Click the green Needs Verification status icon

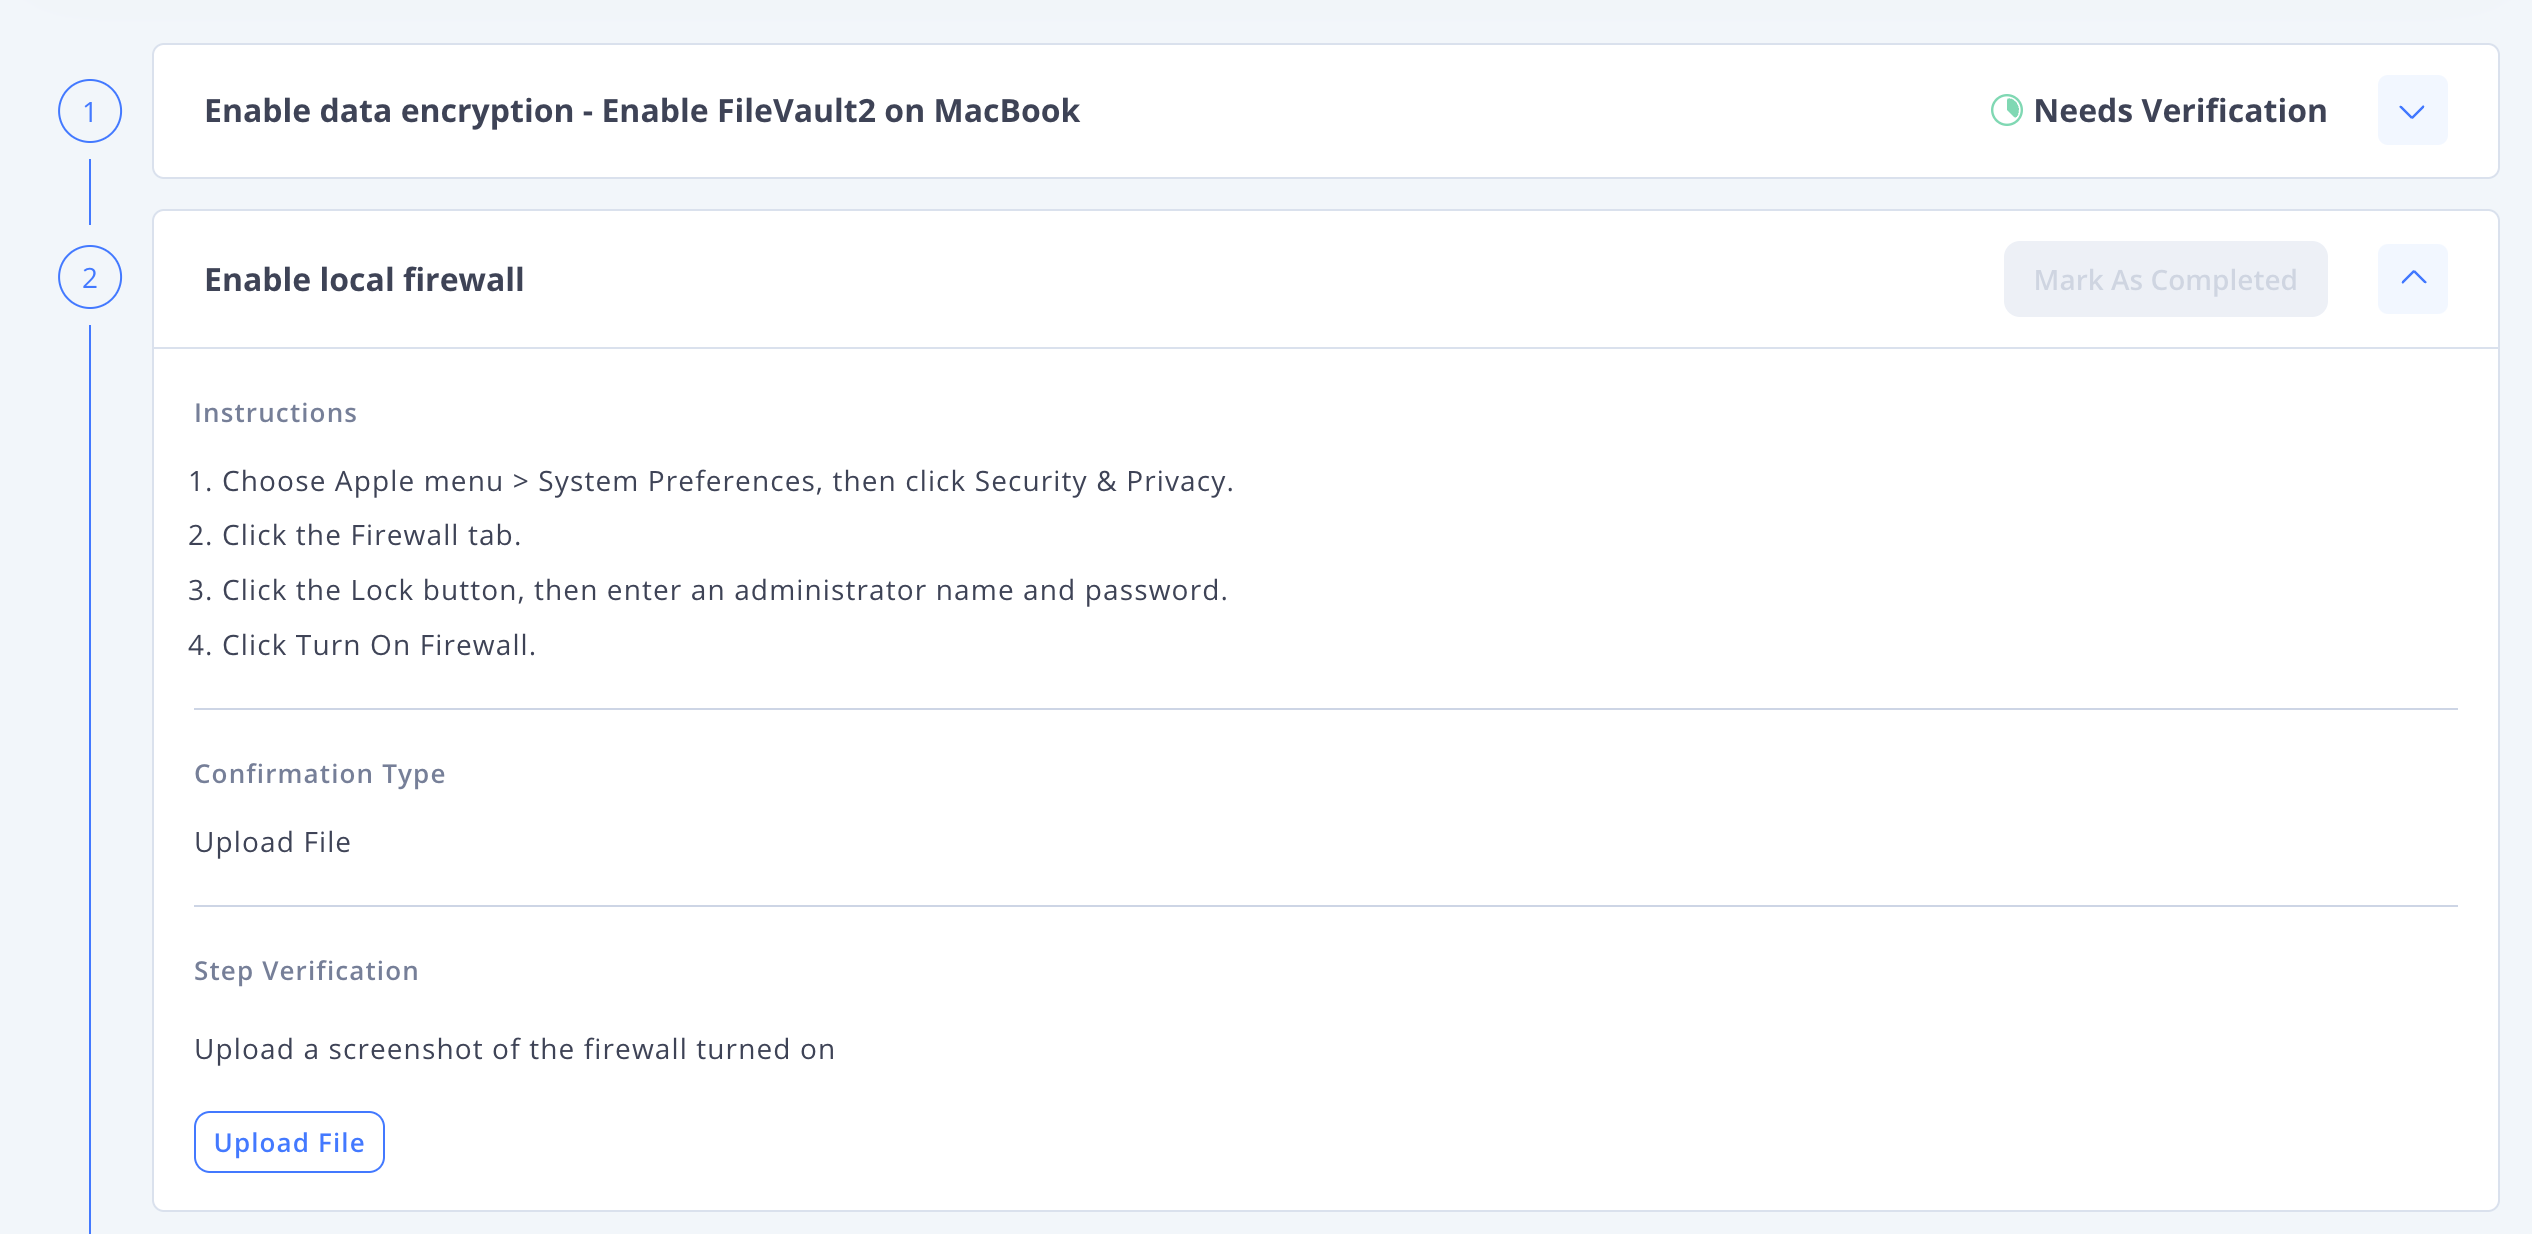(2006, 110)
